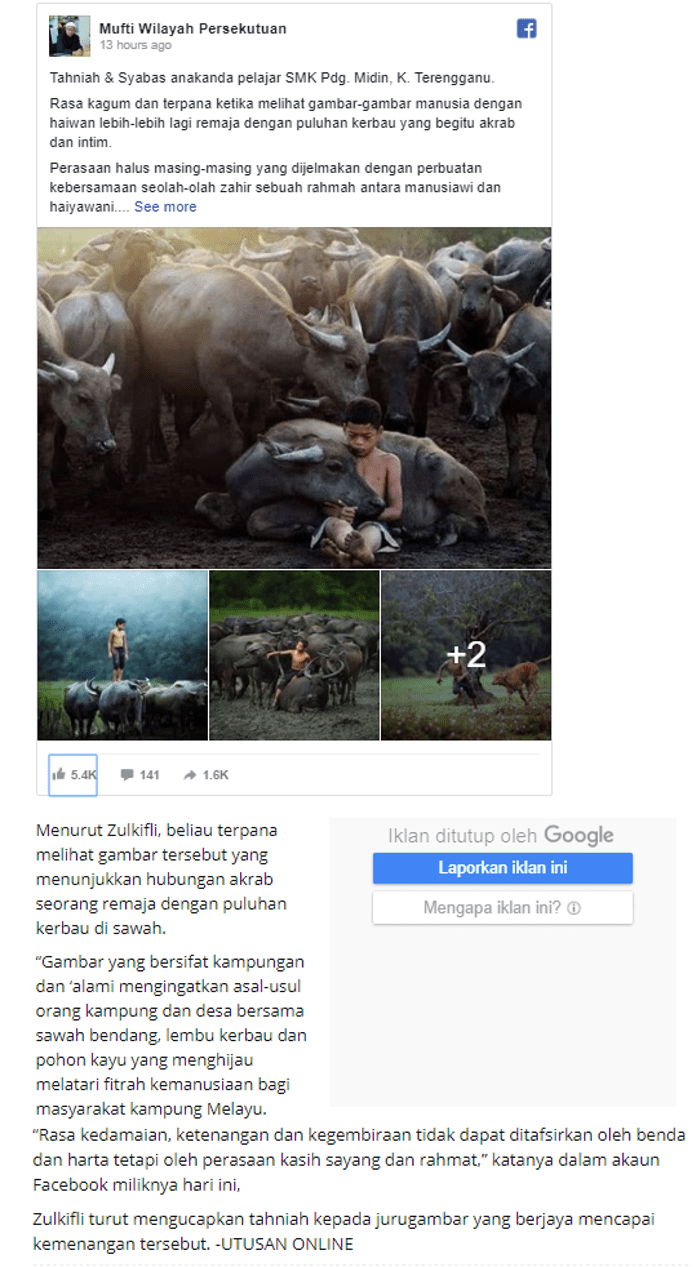Open Mufti Wilayah Persekutuan page name link
This screenshot has width=695, height=1267.
click(193, 28)
